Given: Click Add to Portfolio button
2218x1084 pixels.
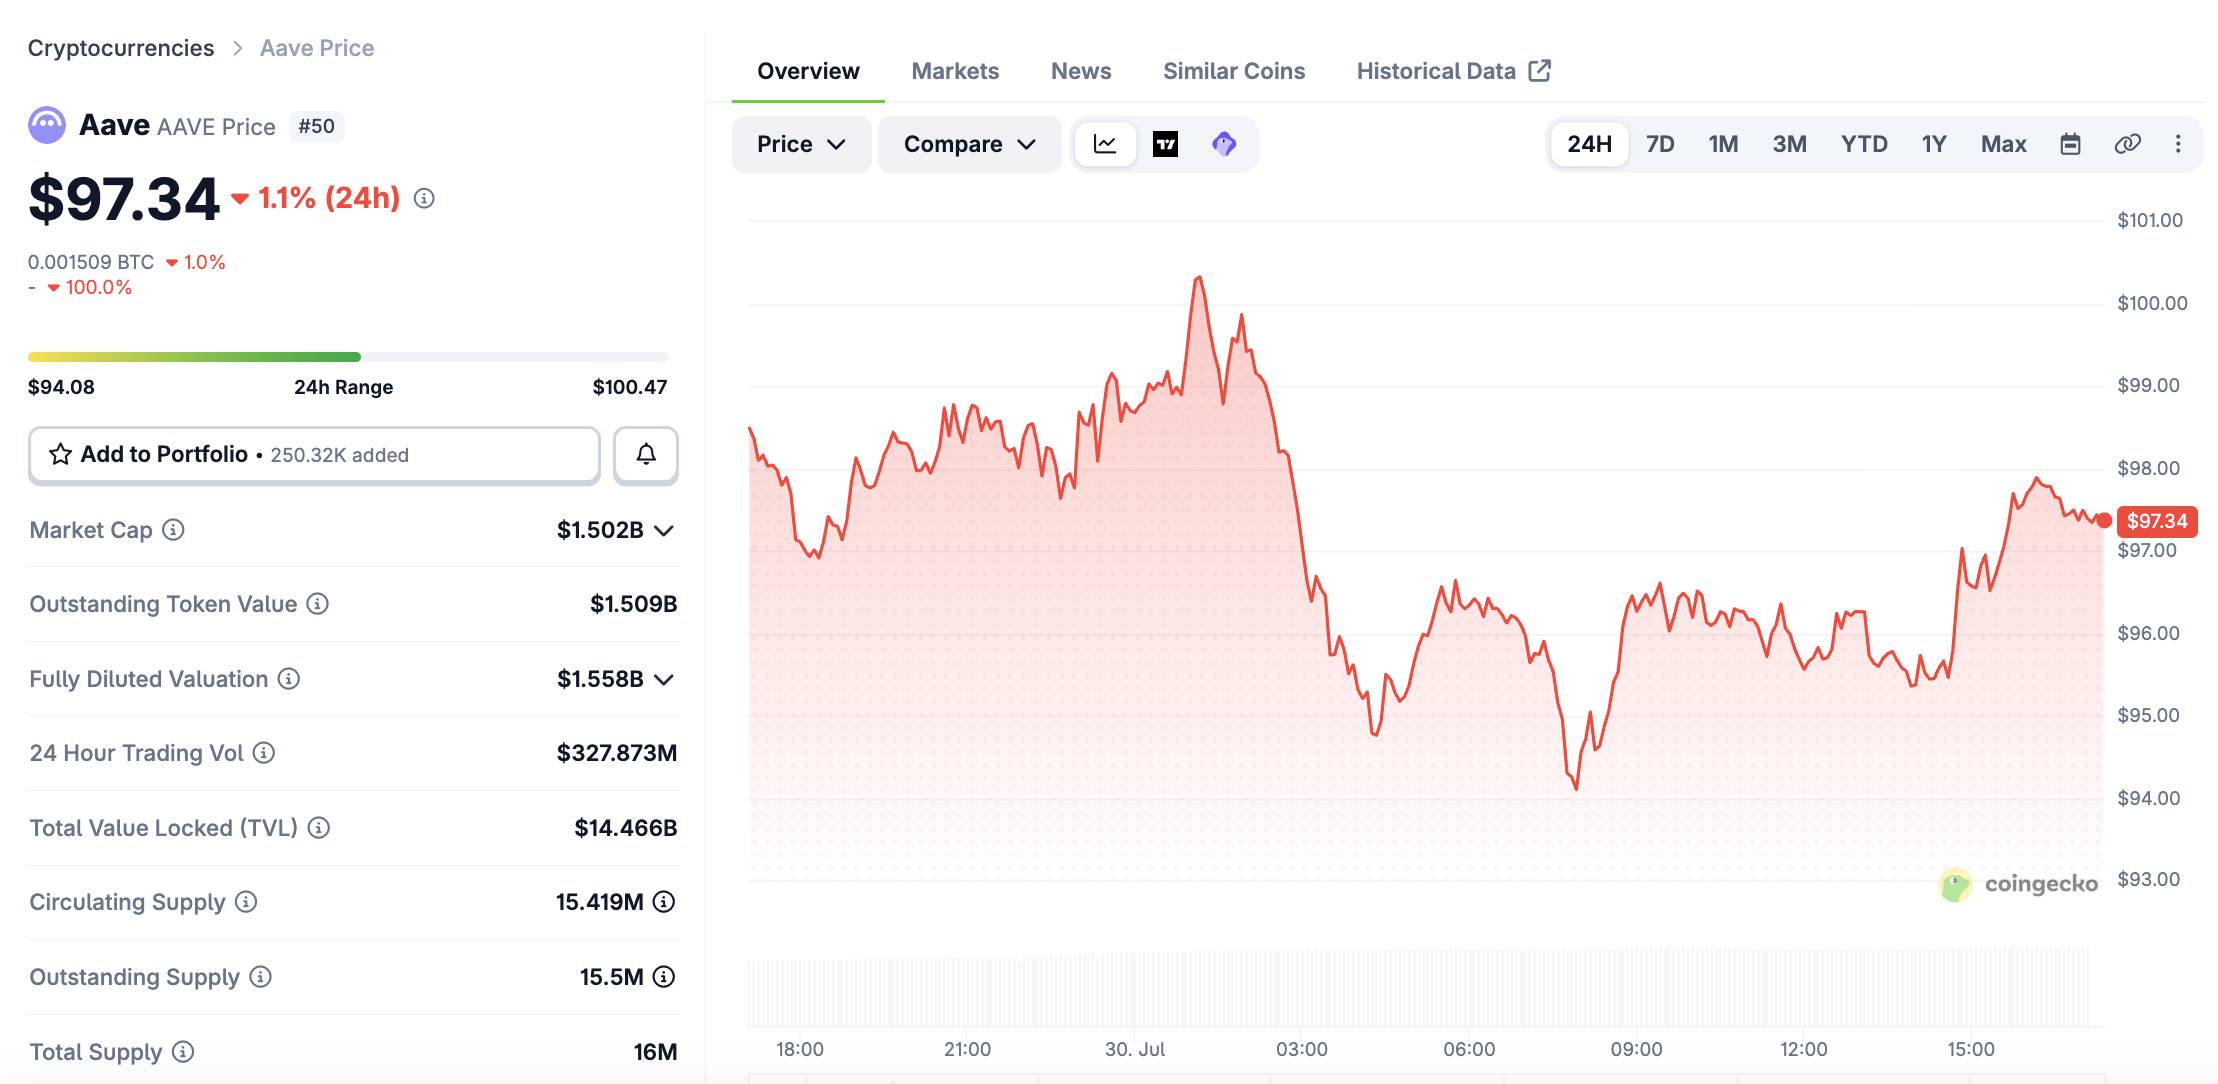Looking at the screenshot, I should pyautogui.click(x=314, y=455).
